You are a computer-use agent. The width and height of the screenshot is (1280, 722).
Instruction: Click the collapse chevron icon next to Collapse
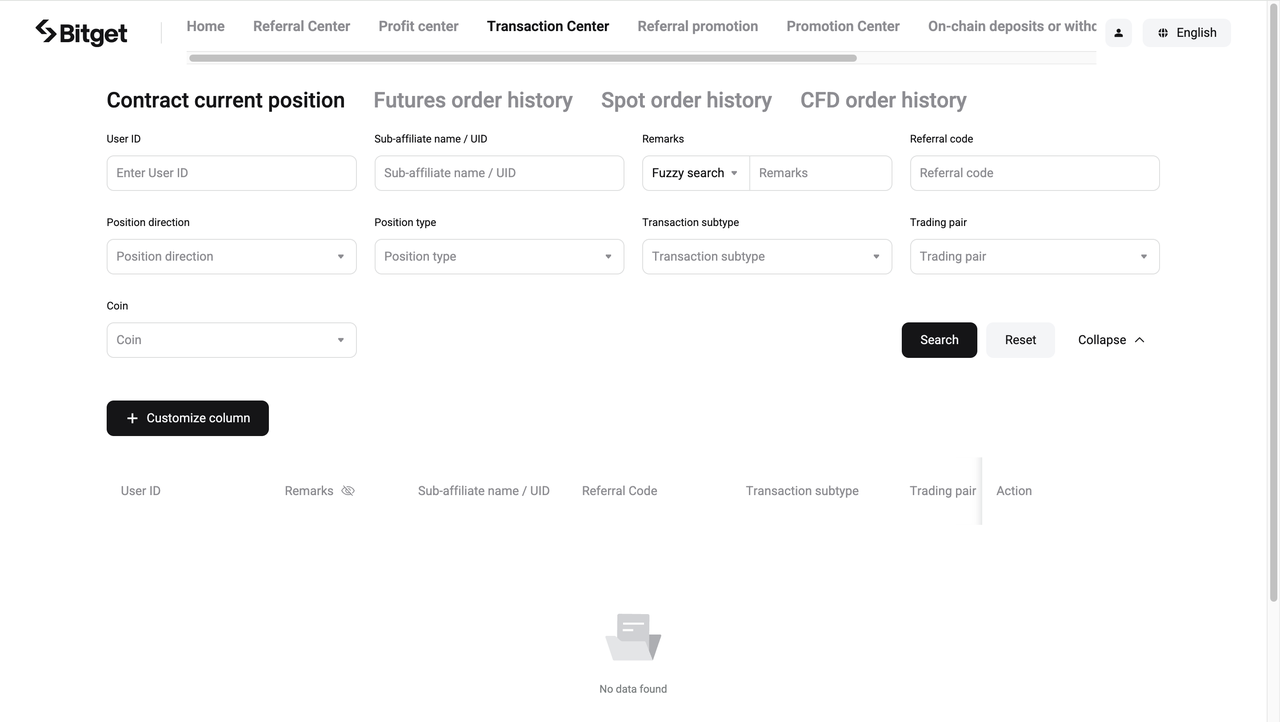click(1139, 339)
